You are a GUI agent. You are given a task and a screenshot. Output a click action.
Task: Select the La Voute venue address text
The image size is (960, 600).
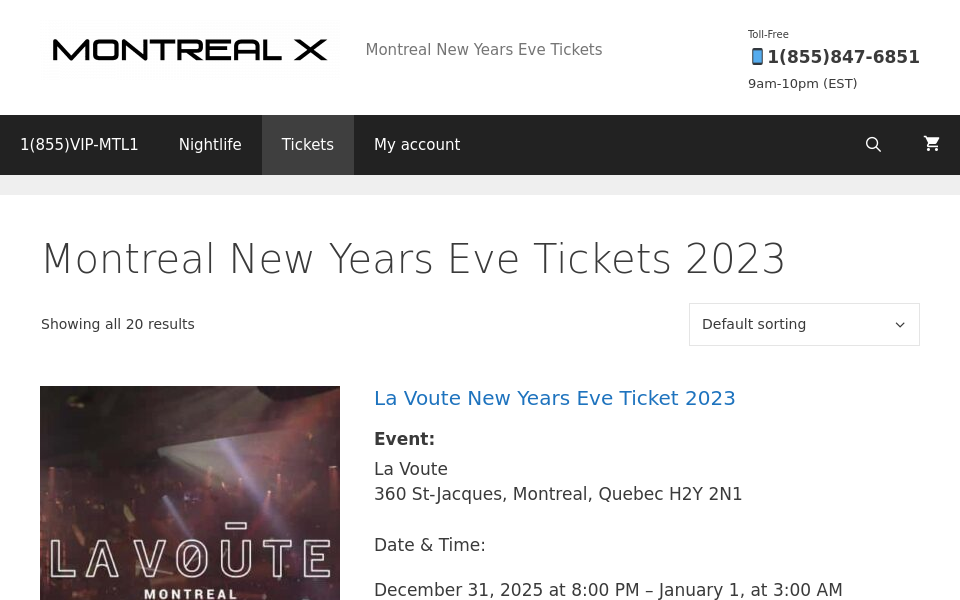click(x=558, y=494)
